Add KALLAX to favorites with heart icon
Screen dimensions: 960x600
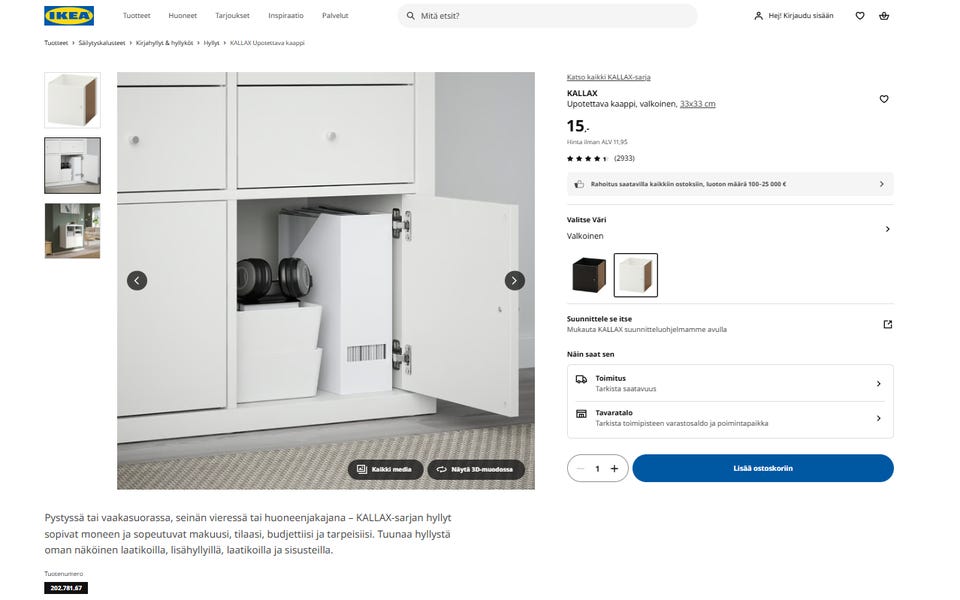point(883,99)
